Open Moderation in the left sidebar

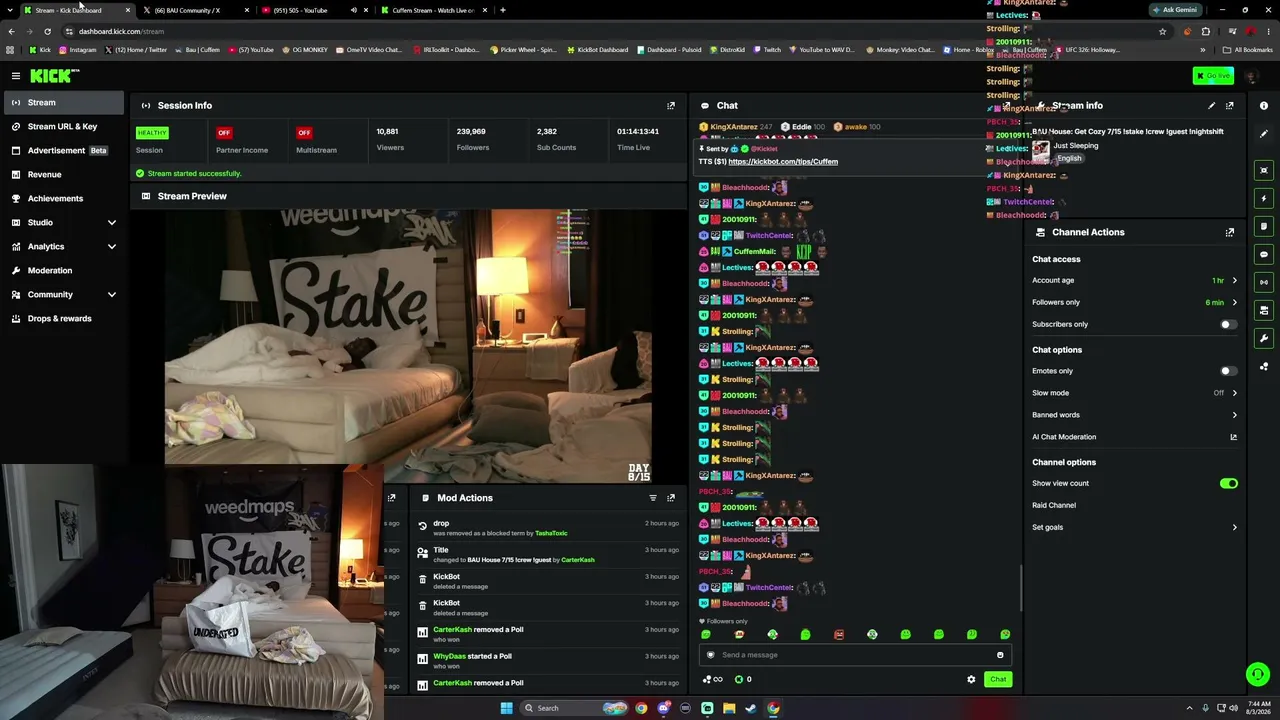click(x=64, y=270)
